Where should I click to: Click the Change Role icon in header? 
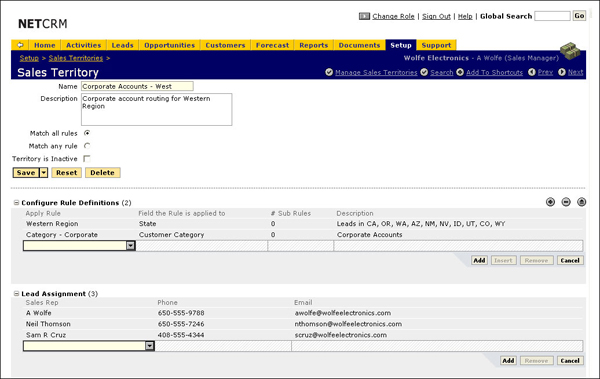[x=364, y=16]
